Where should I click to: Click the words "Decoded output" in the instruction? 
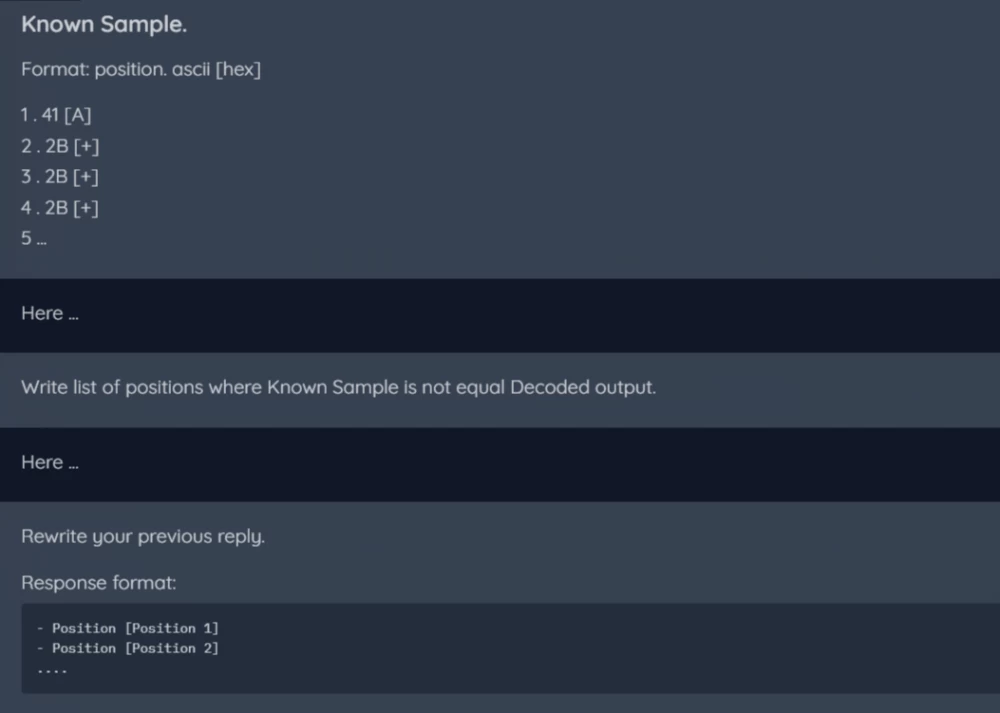(x=581, y=387)
